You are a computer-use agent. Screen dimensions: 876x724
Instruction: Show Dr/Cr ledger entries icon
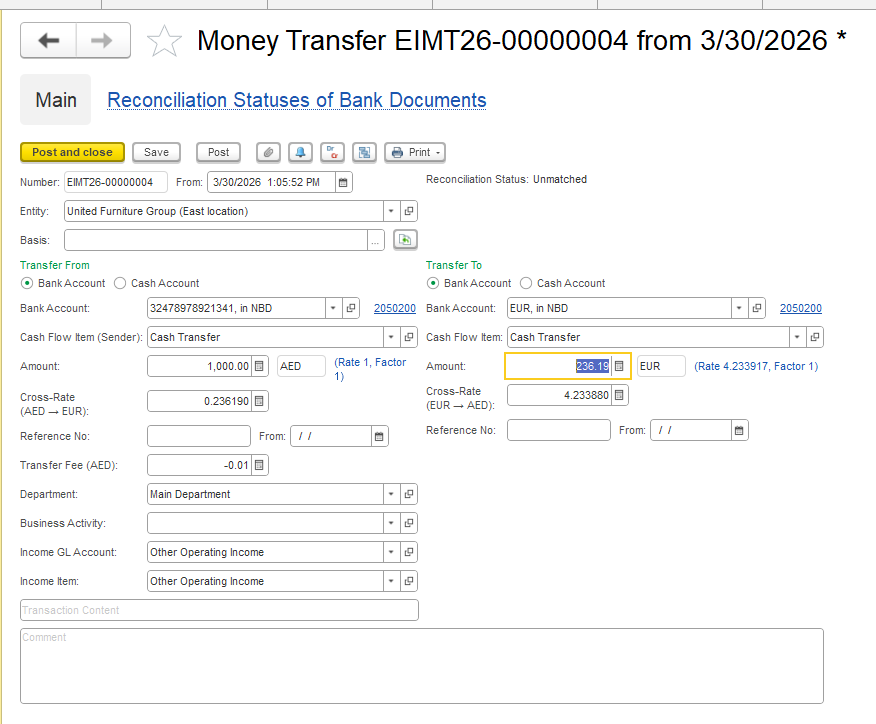(x=332, y=152)
